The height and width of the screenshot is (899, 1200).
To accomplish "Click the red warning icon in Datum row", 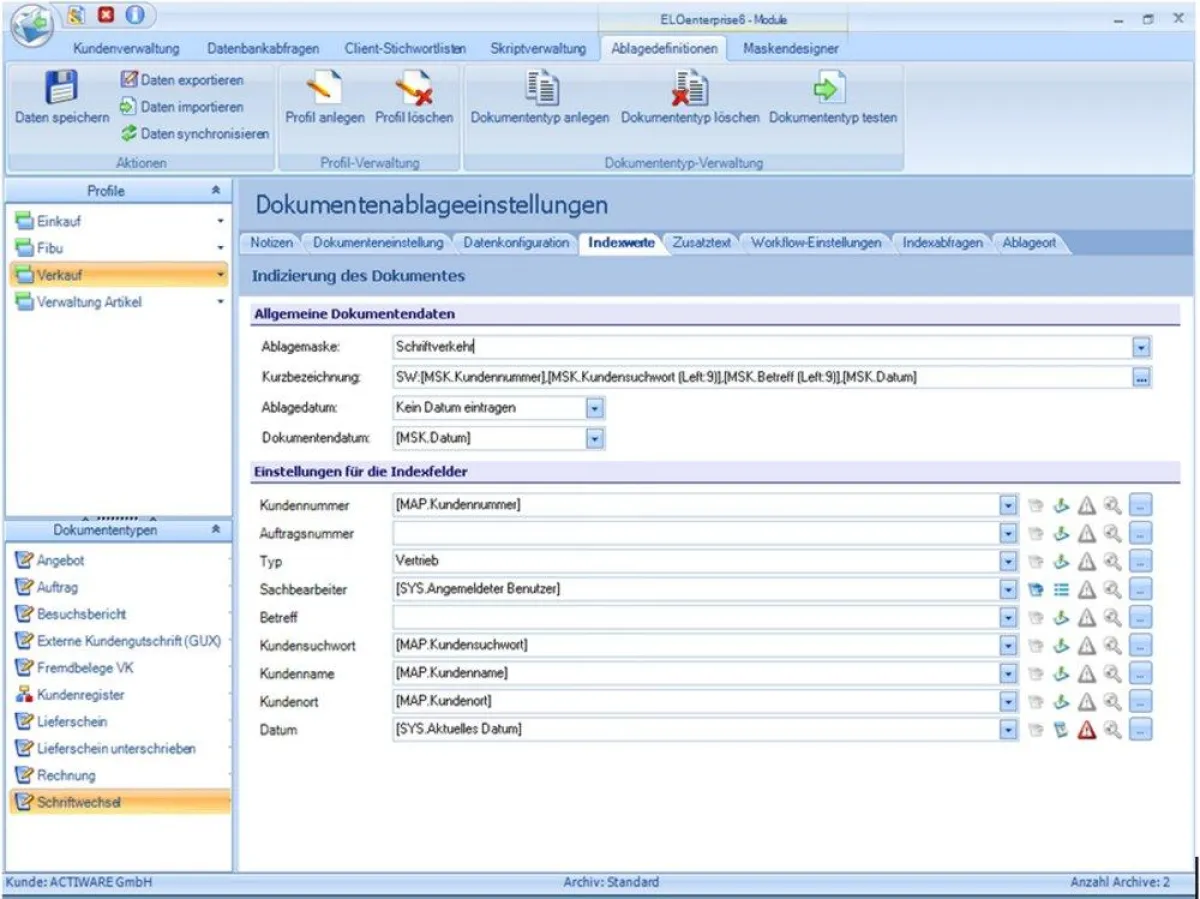I will tap(1087, 730).
